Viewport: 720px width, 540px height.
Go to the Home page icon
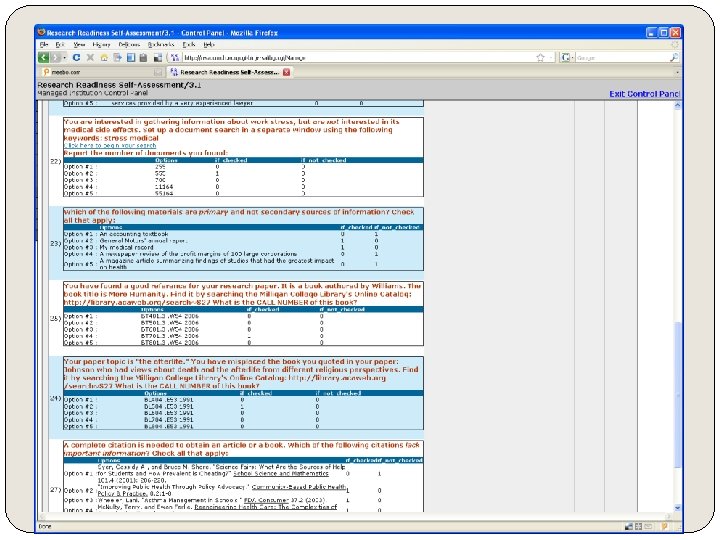coord(104,57)
